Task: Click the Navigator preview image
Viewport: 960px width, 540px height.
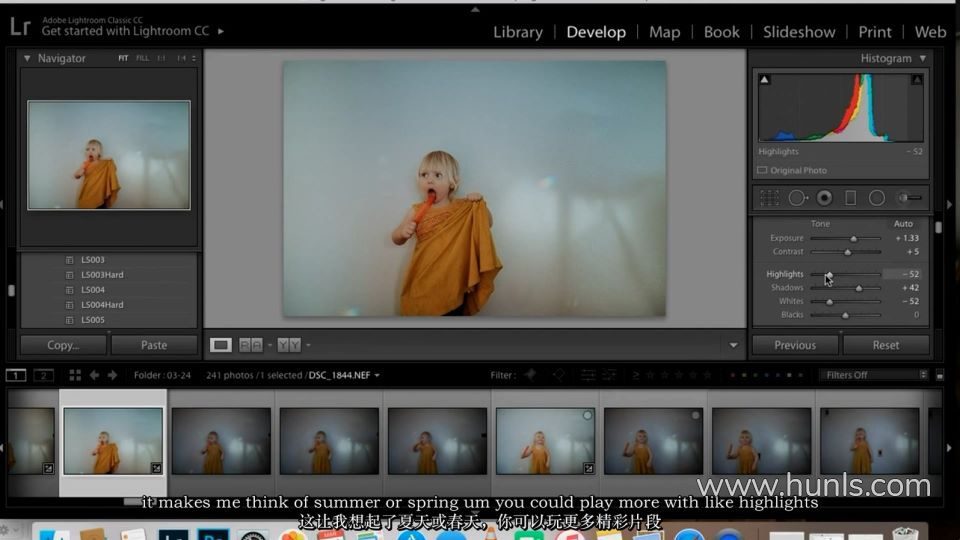Action: 109,155
